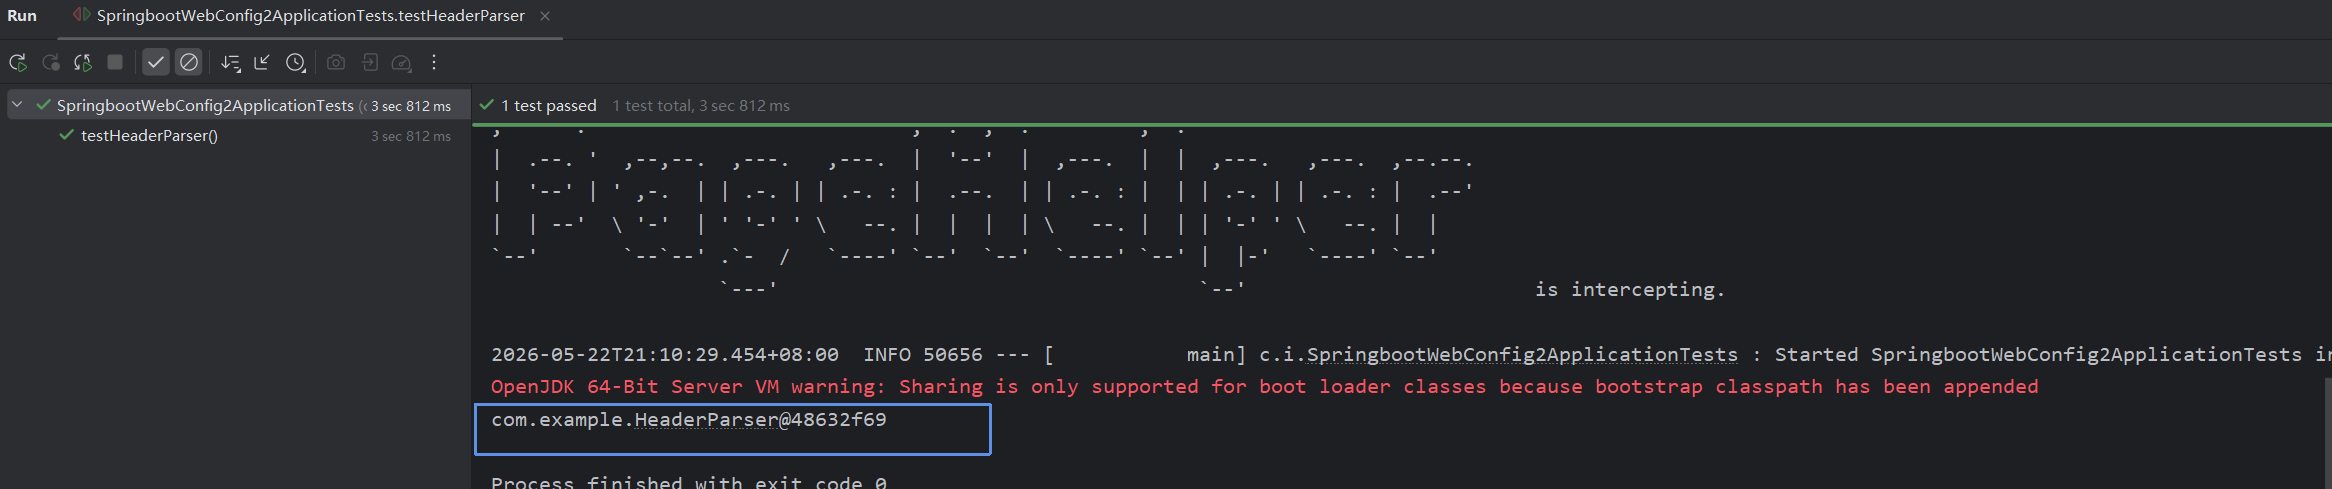
Task: Collapse the SpringbootWebConfig2ApplicationTests tree node
Action: coord(17,104)
